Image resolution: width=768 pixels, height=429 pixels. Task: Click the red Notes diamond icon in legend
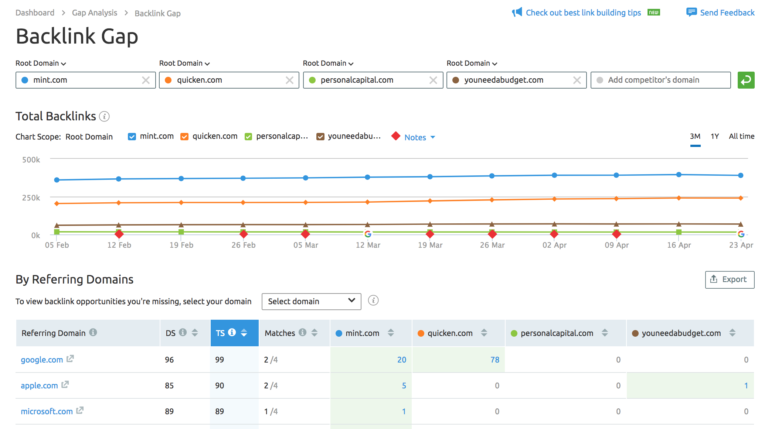tap(396, 136)
